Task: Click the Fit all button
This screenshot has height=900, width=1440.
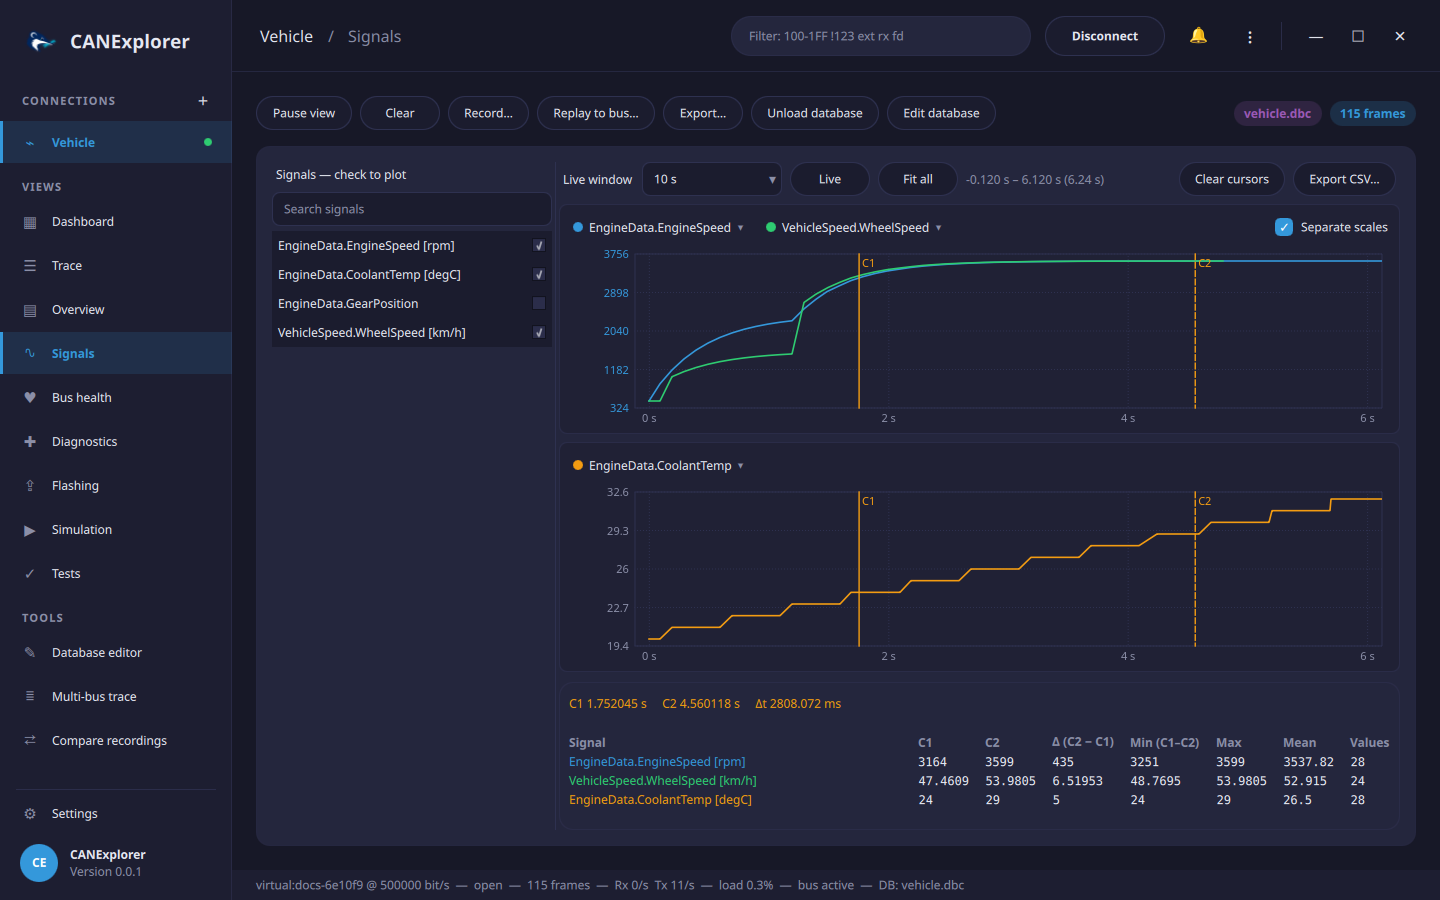Action: click(x=918, y=180)
